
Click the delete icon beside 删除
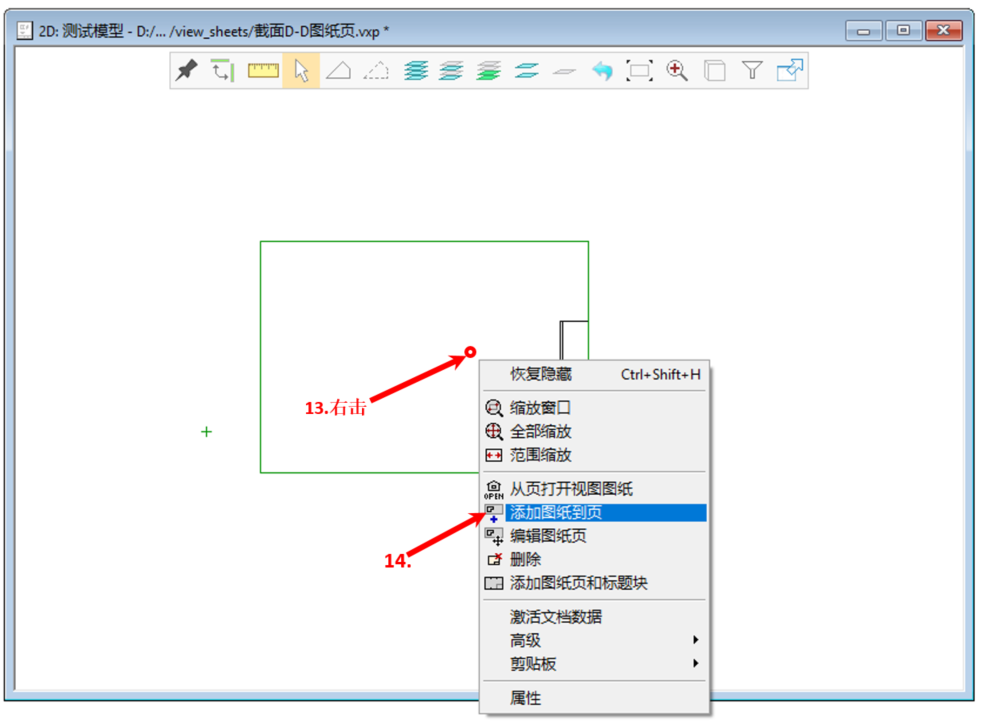tap(495, 559)
